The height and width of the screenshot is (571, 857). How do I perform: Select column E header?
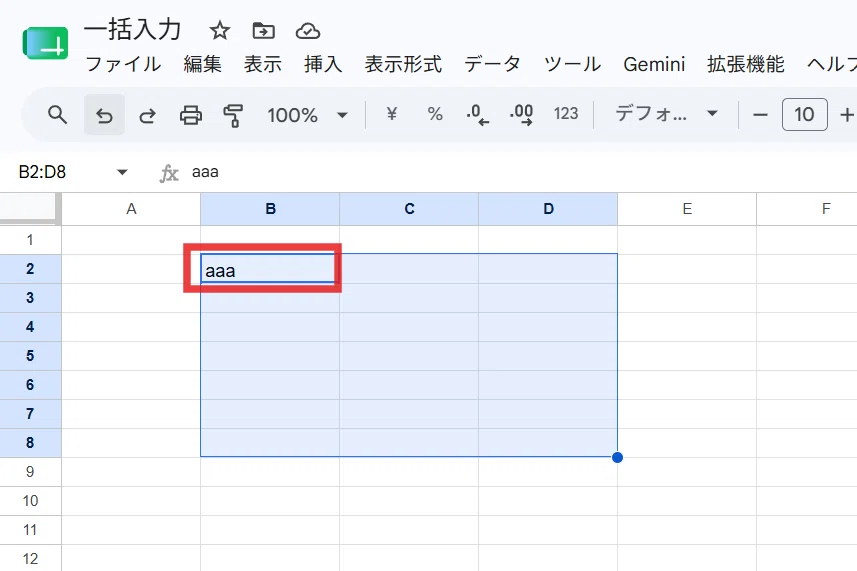tap(687, 209)
